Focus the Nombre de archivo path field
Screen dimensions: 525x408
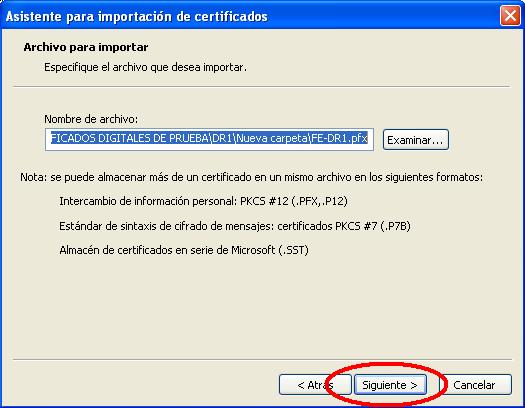(x=209, y=139)
